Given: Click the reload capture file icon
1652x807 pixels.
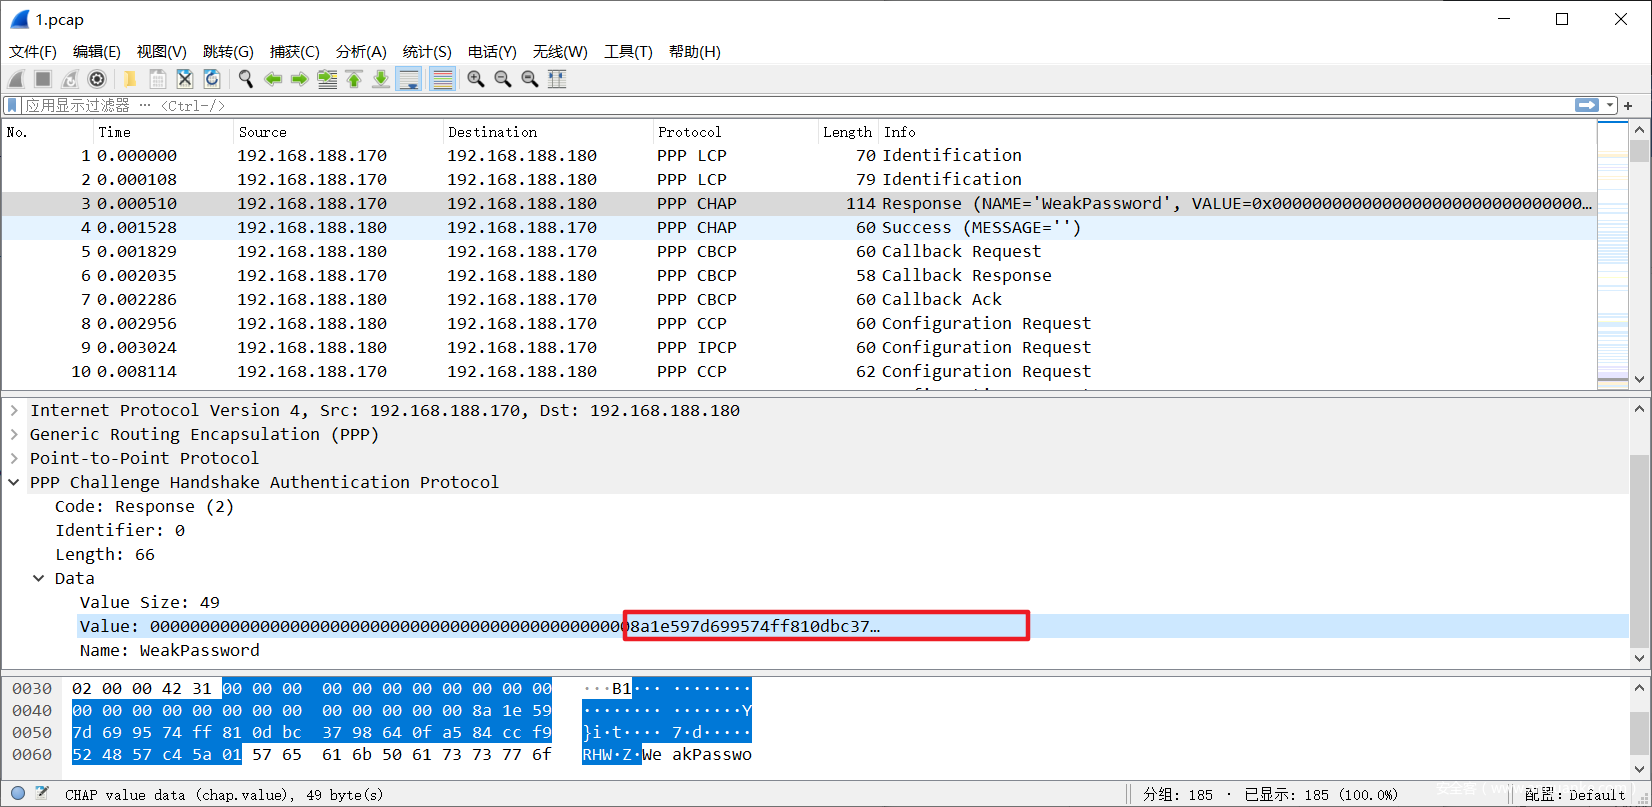Looking at the screenshot, I should click(212, 79).
